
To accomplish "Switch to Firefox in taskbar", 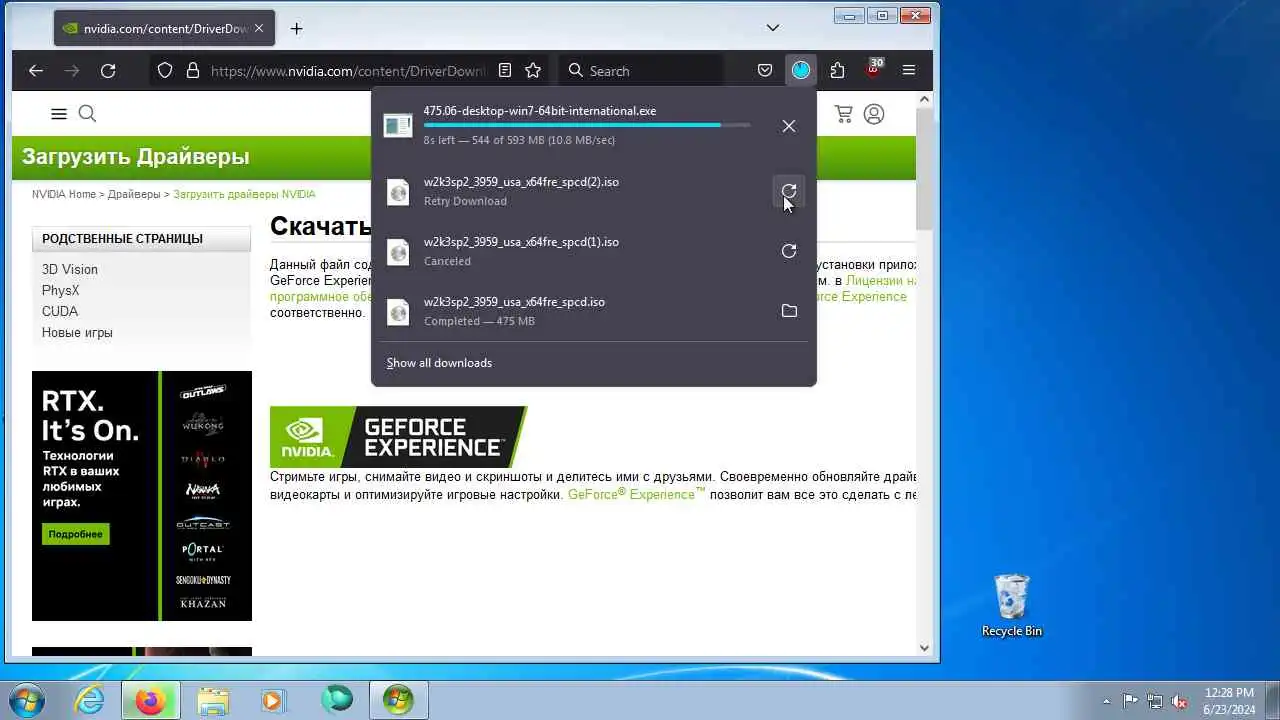I will (151, 700).
